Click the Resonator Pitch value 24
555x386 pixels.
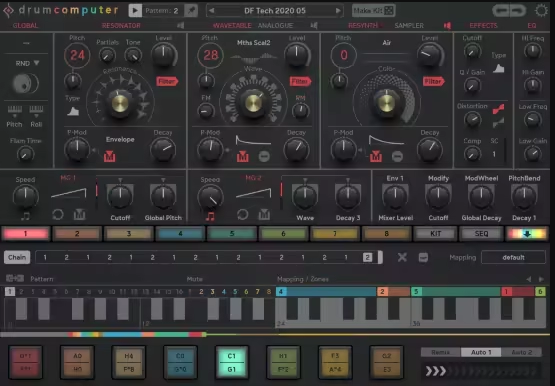tap(77, 55)
